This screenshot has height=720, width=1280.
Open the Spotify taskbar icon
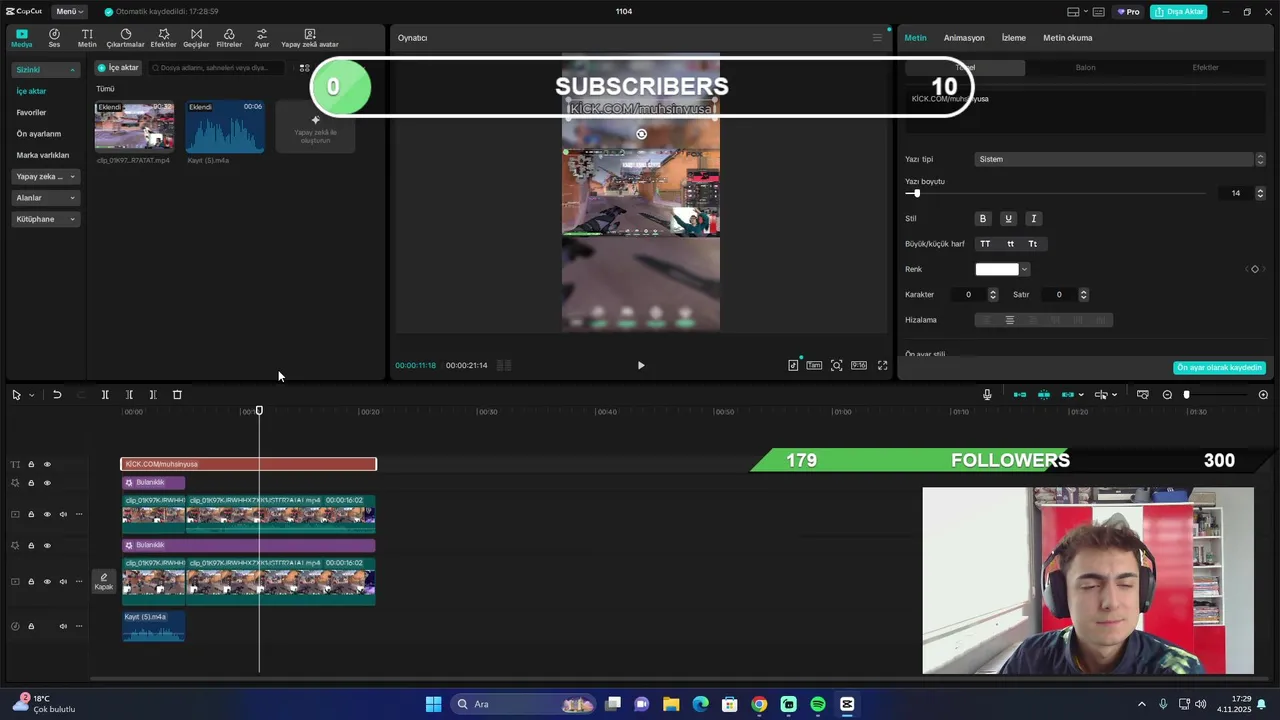818,704
